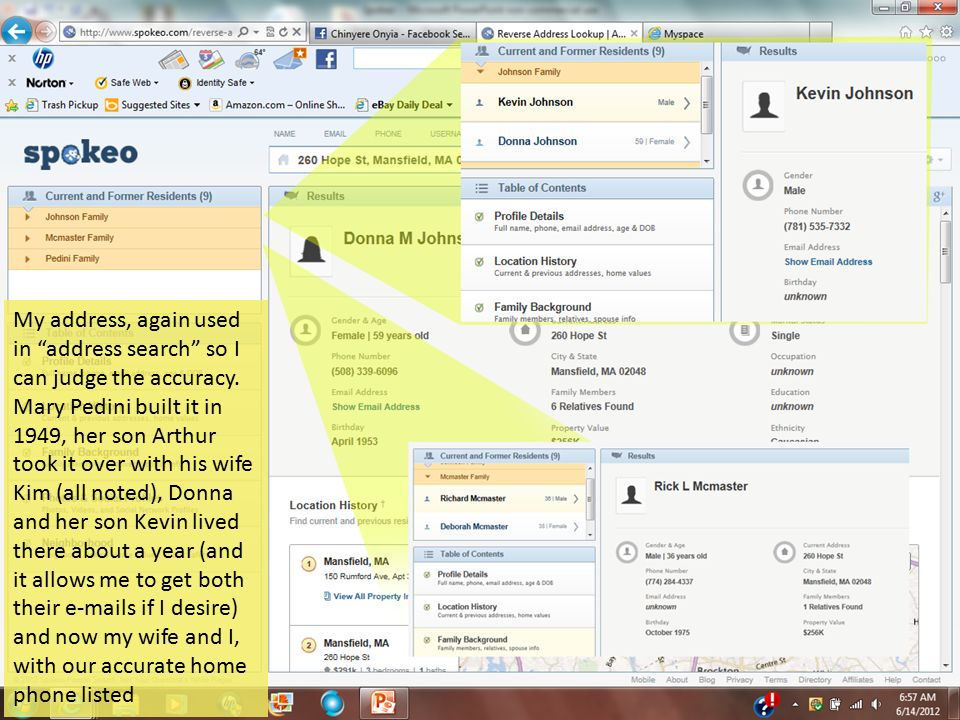960x720 pixels.
Task: Open the Norton dropdown menu
Action: (x=50, y=82)
